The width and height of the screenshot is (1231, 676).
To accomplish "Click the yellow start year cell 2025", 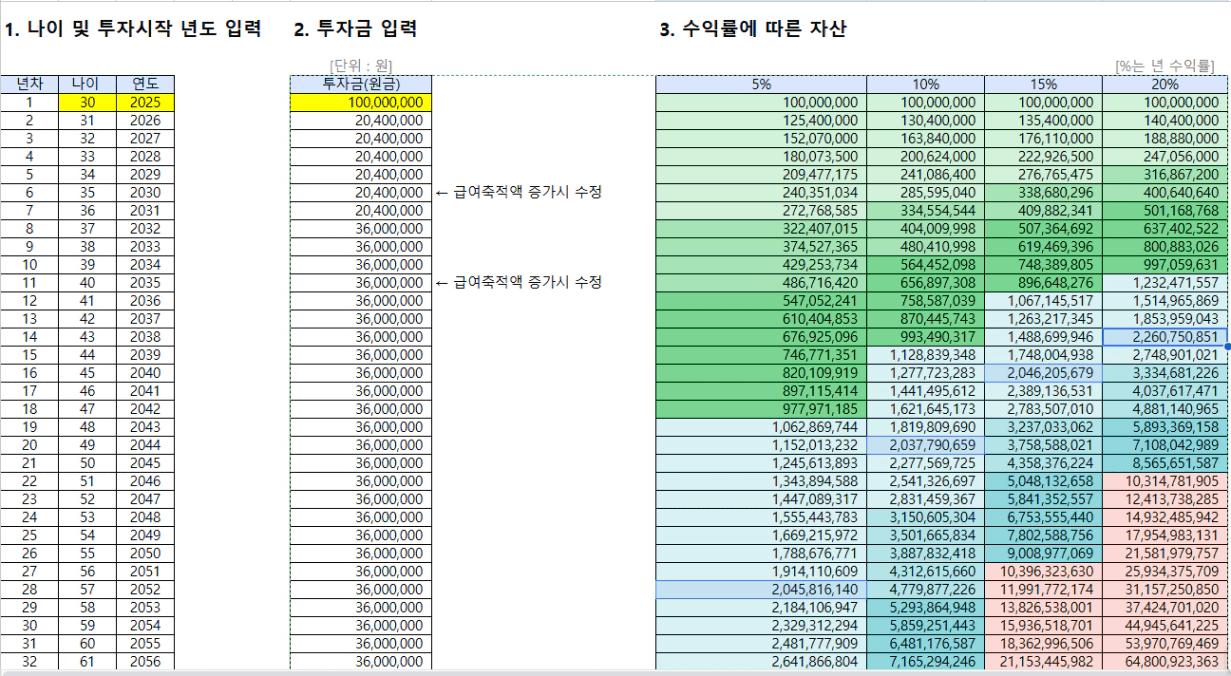I will pos(145,102).
